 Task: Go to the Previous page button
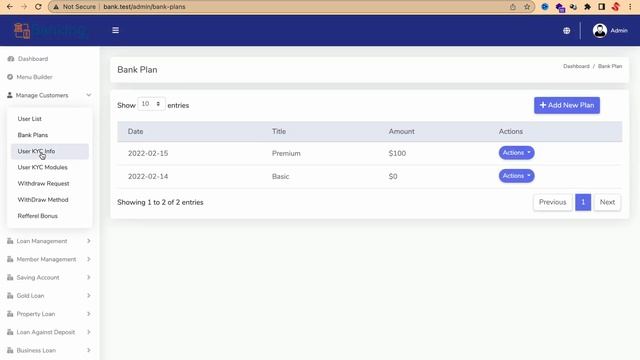[x=553, y=202]
